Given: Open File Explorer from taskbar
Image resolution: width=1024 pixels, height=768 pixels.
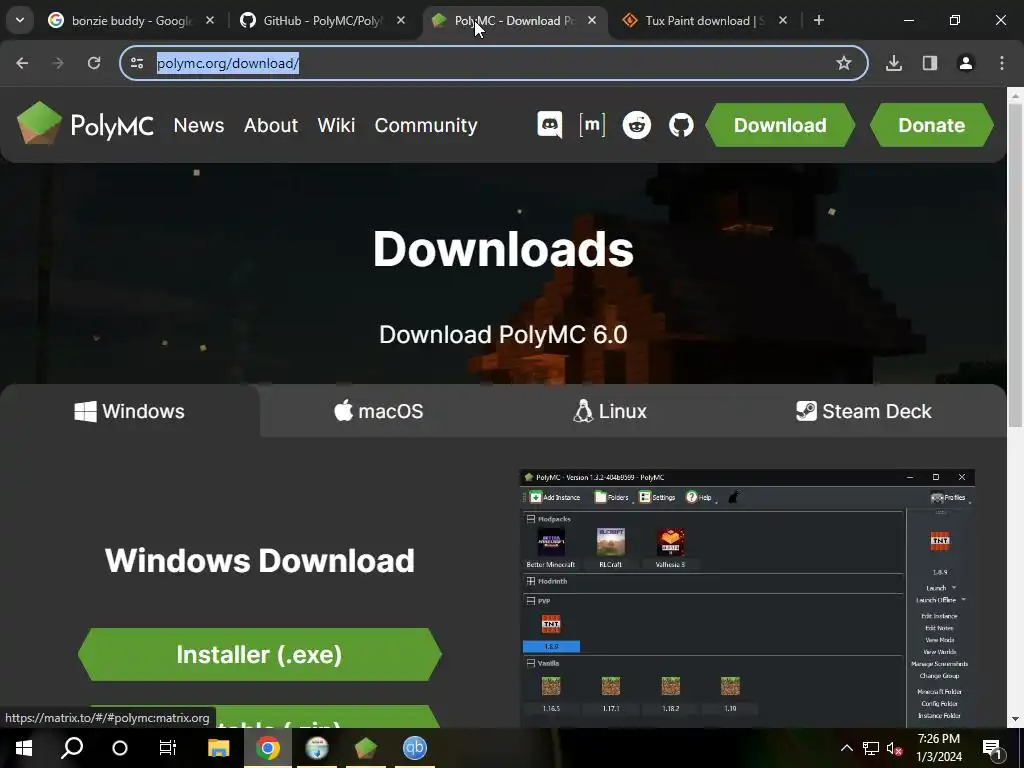Looking at the screenshot, I should 219,747.
